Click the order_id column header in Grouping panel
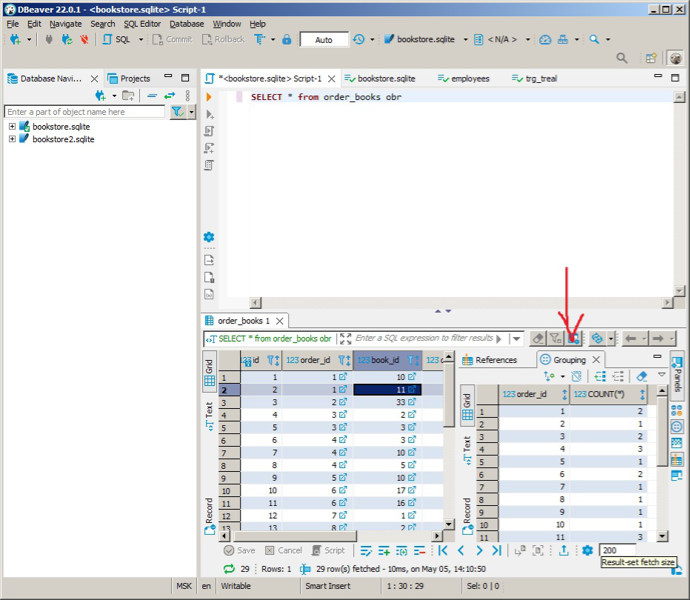Screen dimensions: 690x600 (x=534, y=394)
